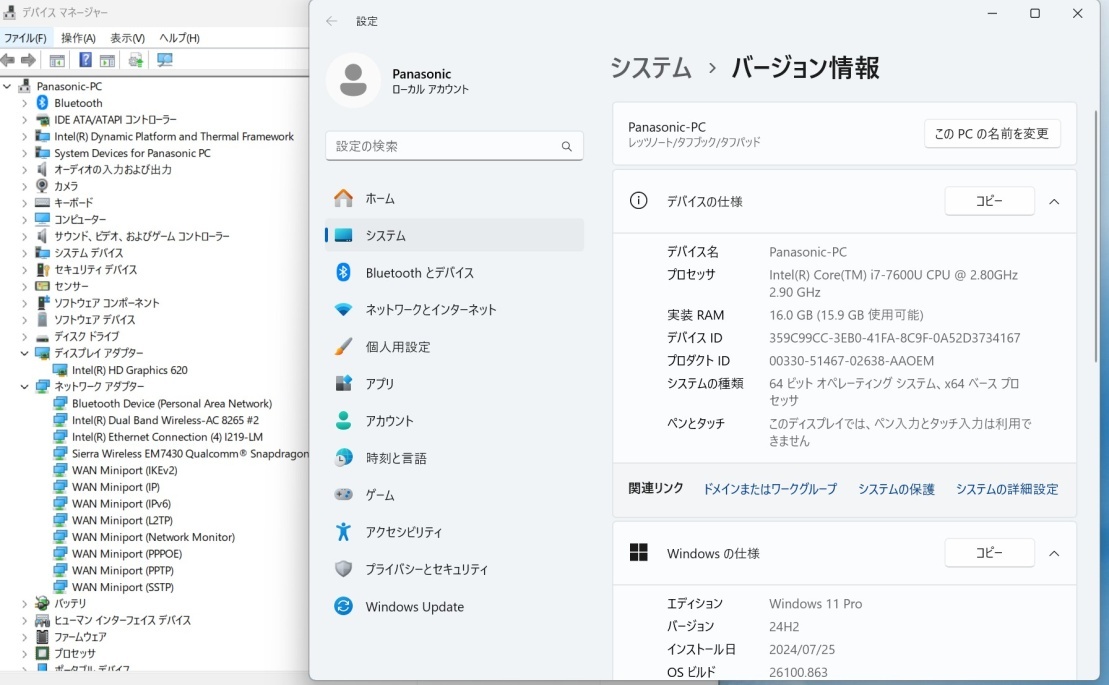Click the Home (ホーム) house icon in Settings
The width and height of the screenshot is (1109, 685).
pyautogui.click(x=344, y=199)
